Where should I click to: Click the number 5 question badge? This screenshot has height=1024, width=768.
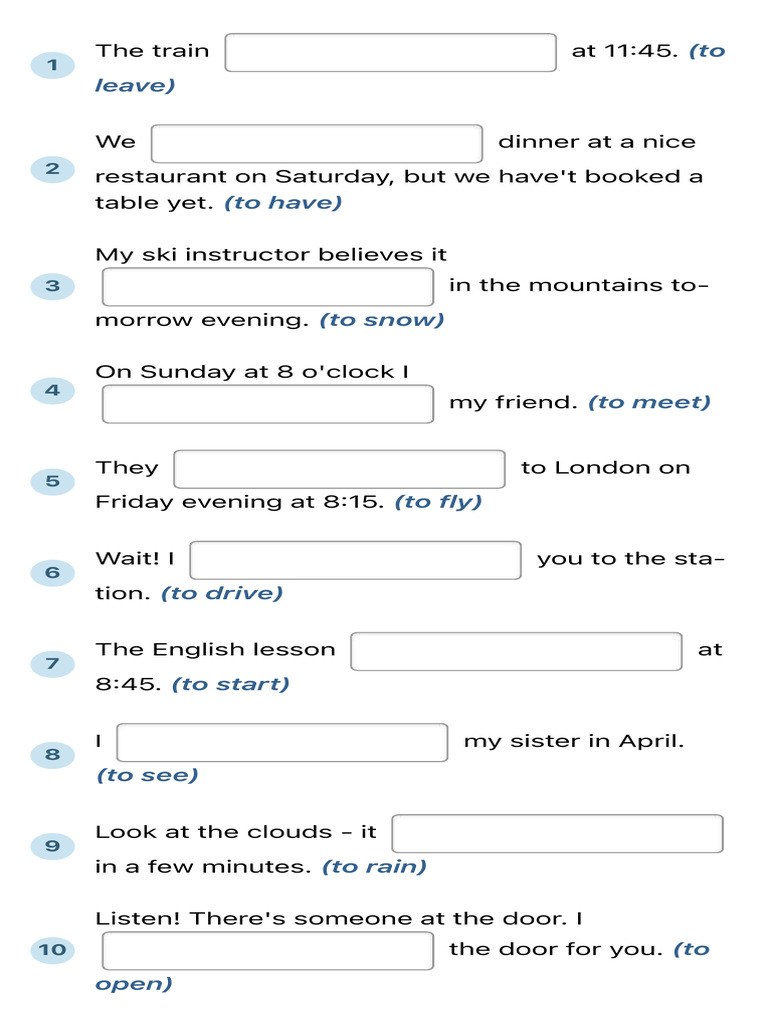[x=52, y=481]
